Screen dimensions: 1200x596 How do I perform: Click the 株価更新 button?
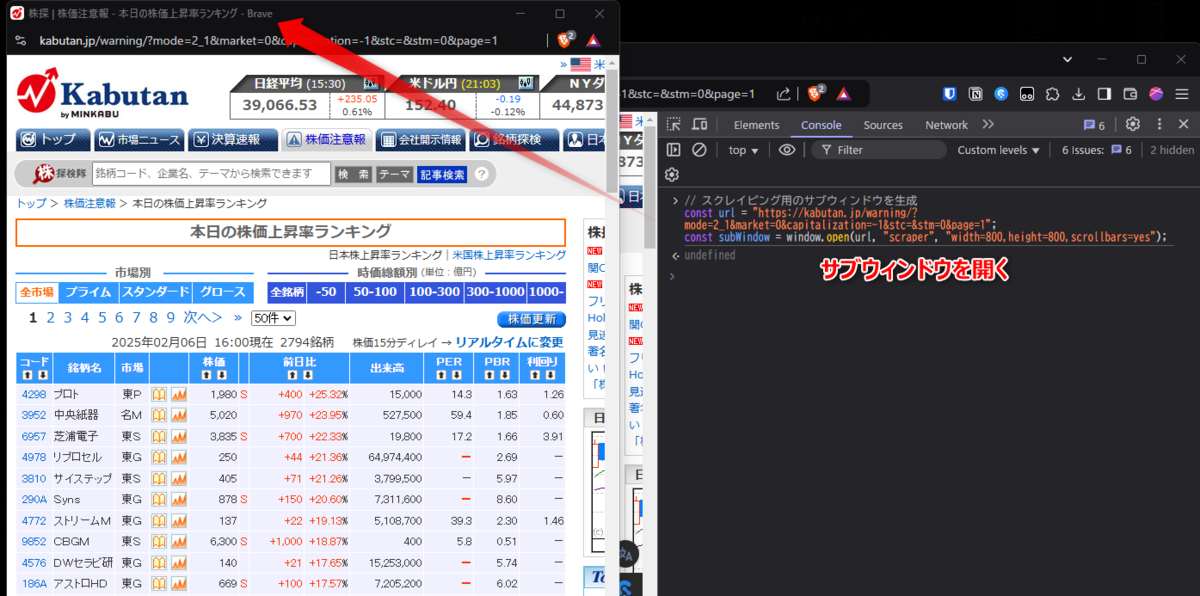[531, 319]
